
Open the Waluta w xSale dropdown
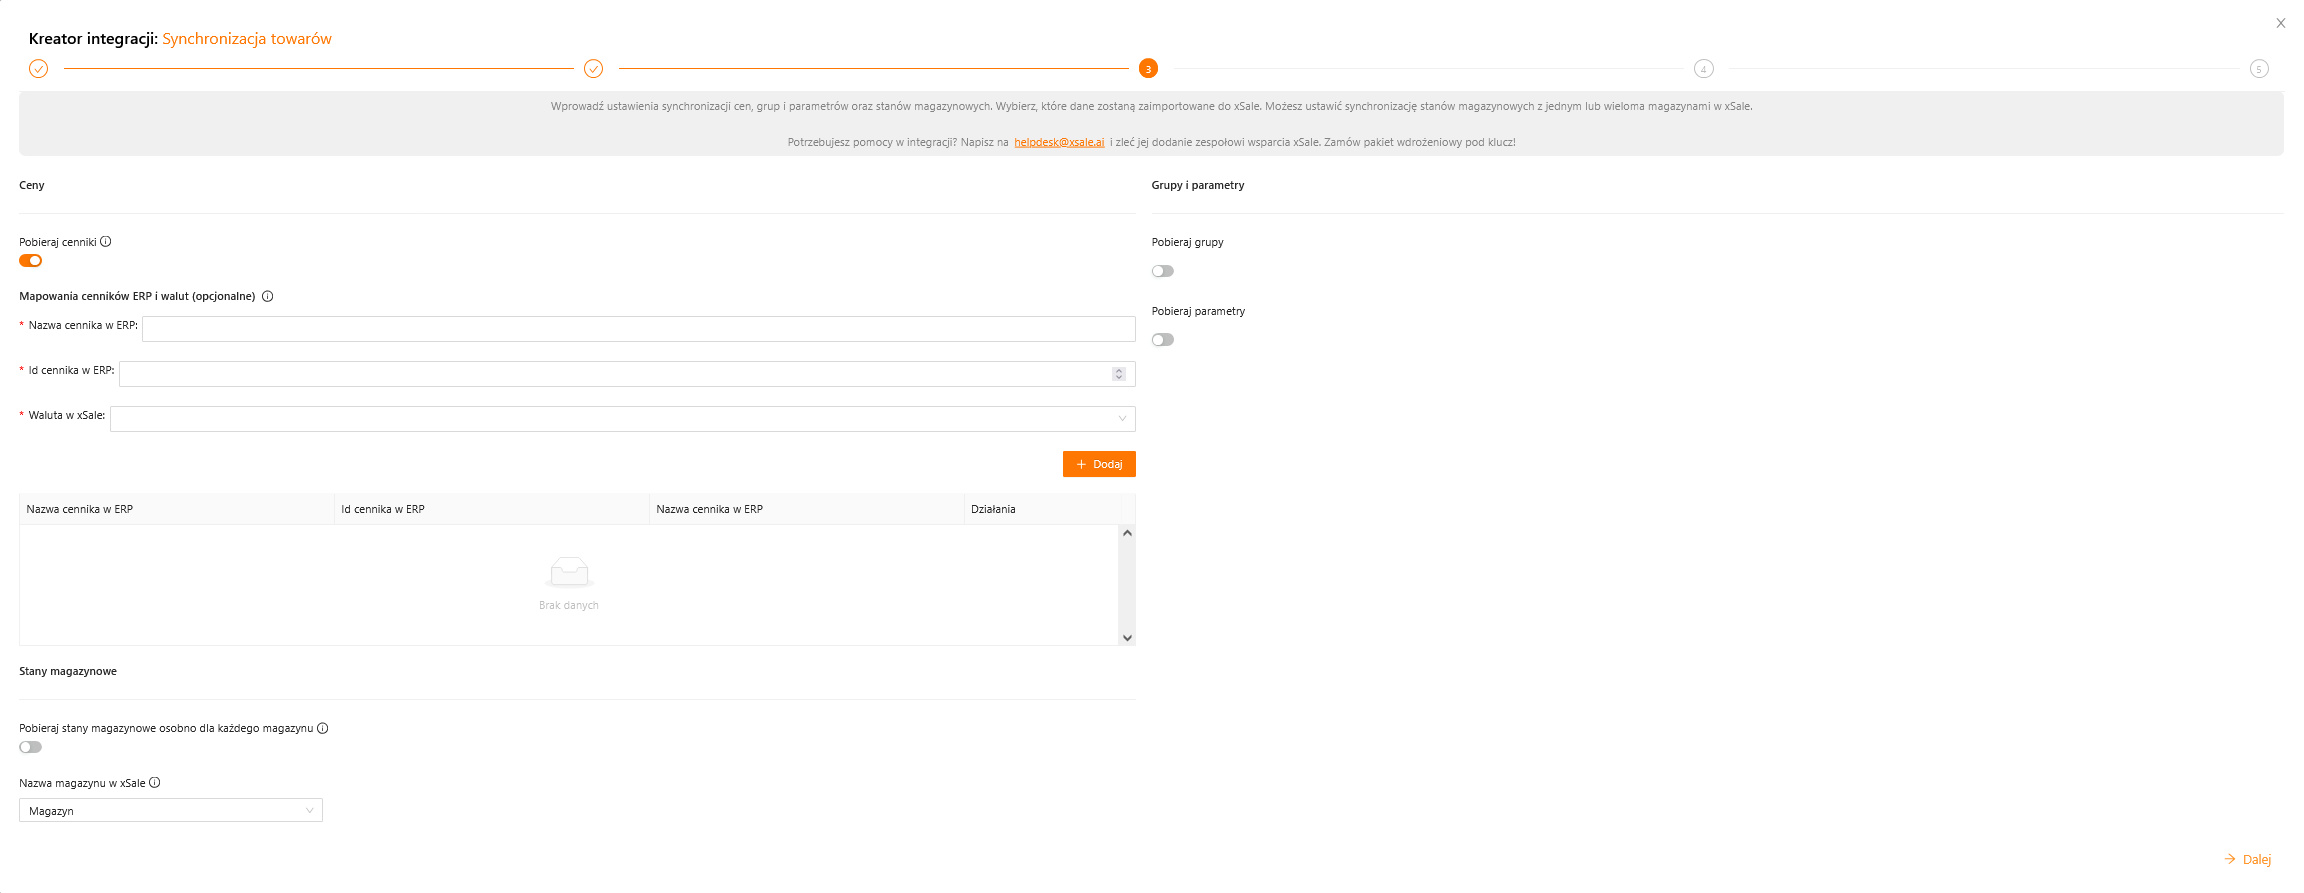622,419
